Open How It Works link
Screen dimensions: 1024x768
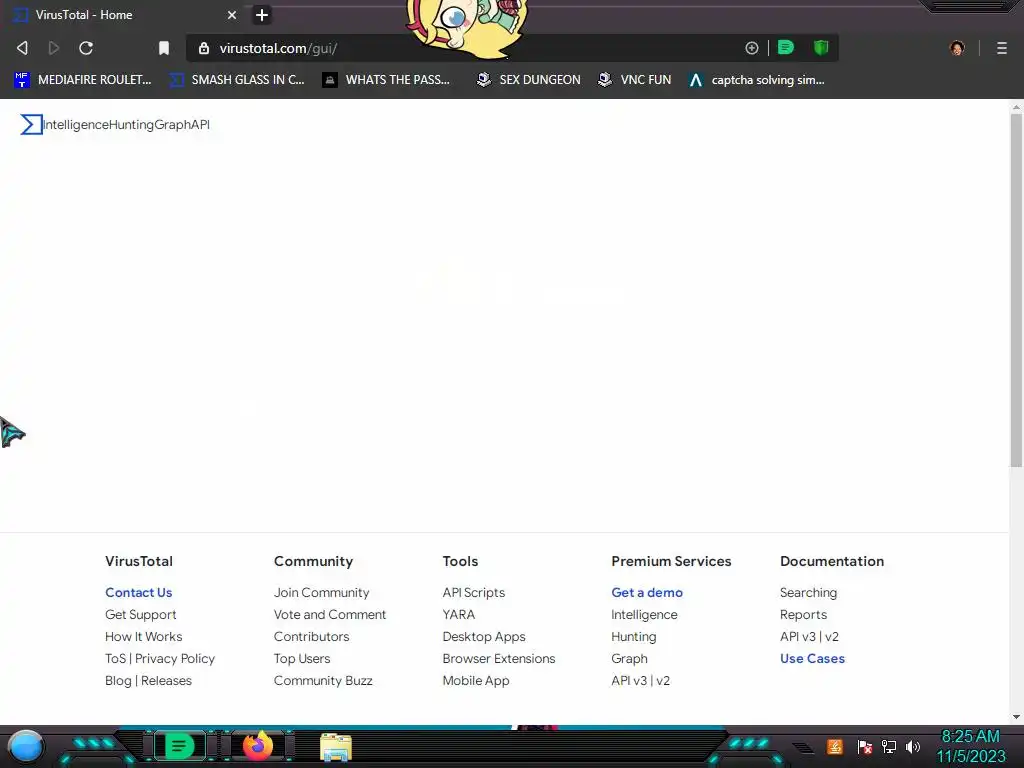click(144, 636)
